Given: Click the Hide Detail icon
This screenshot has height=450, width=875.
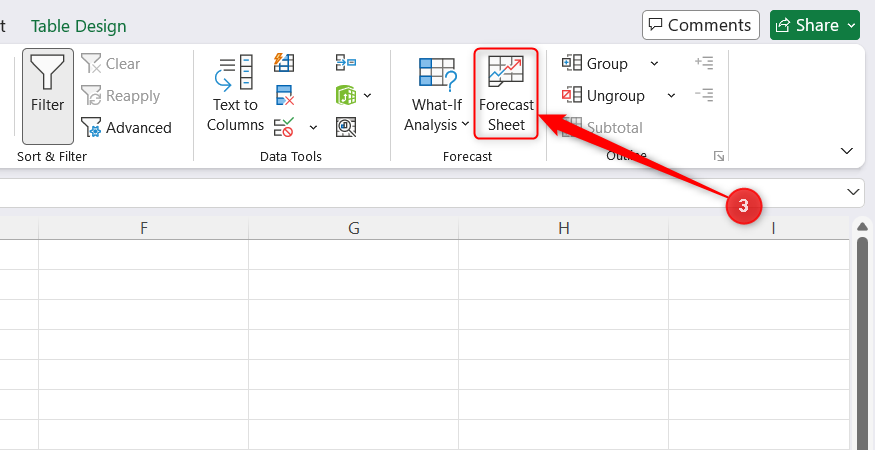Looking at the screenshot, I should click(704, 95).
